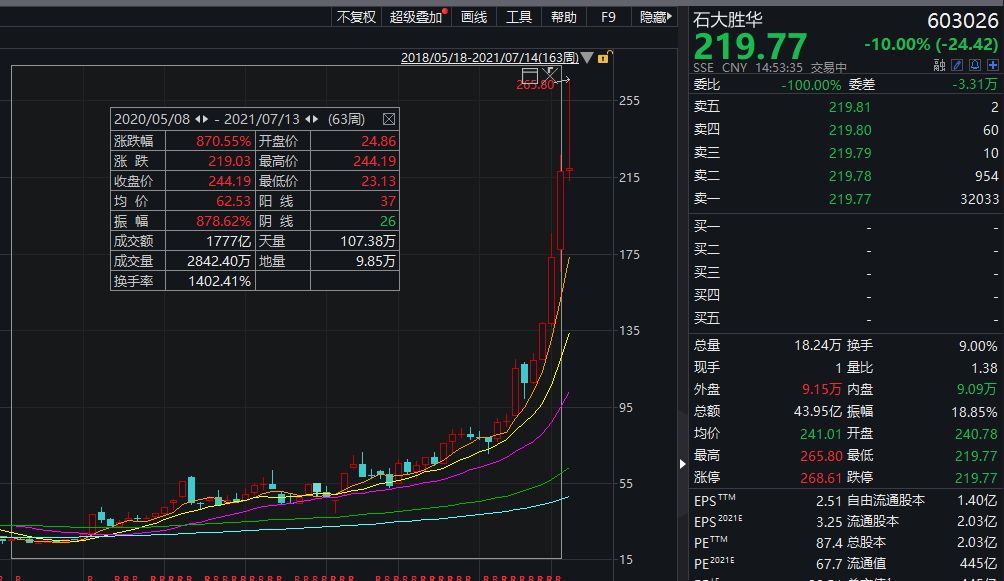The height and width of the screenshot is (581, 1004).
Task: Collapse side panel with 隐藏 button
Action: pyautogui.click(x=654, y=17)
